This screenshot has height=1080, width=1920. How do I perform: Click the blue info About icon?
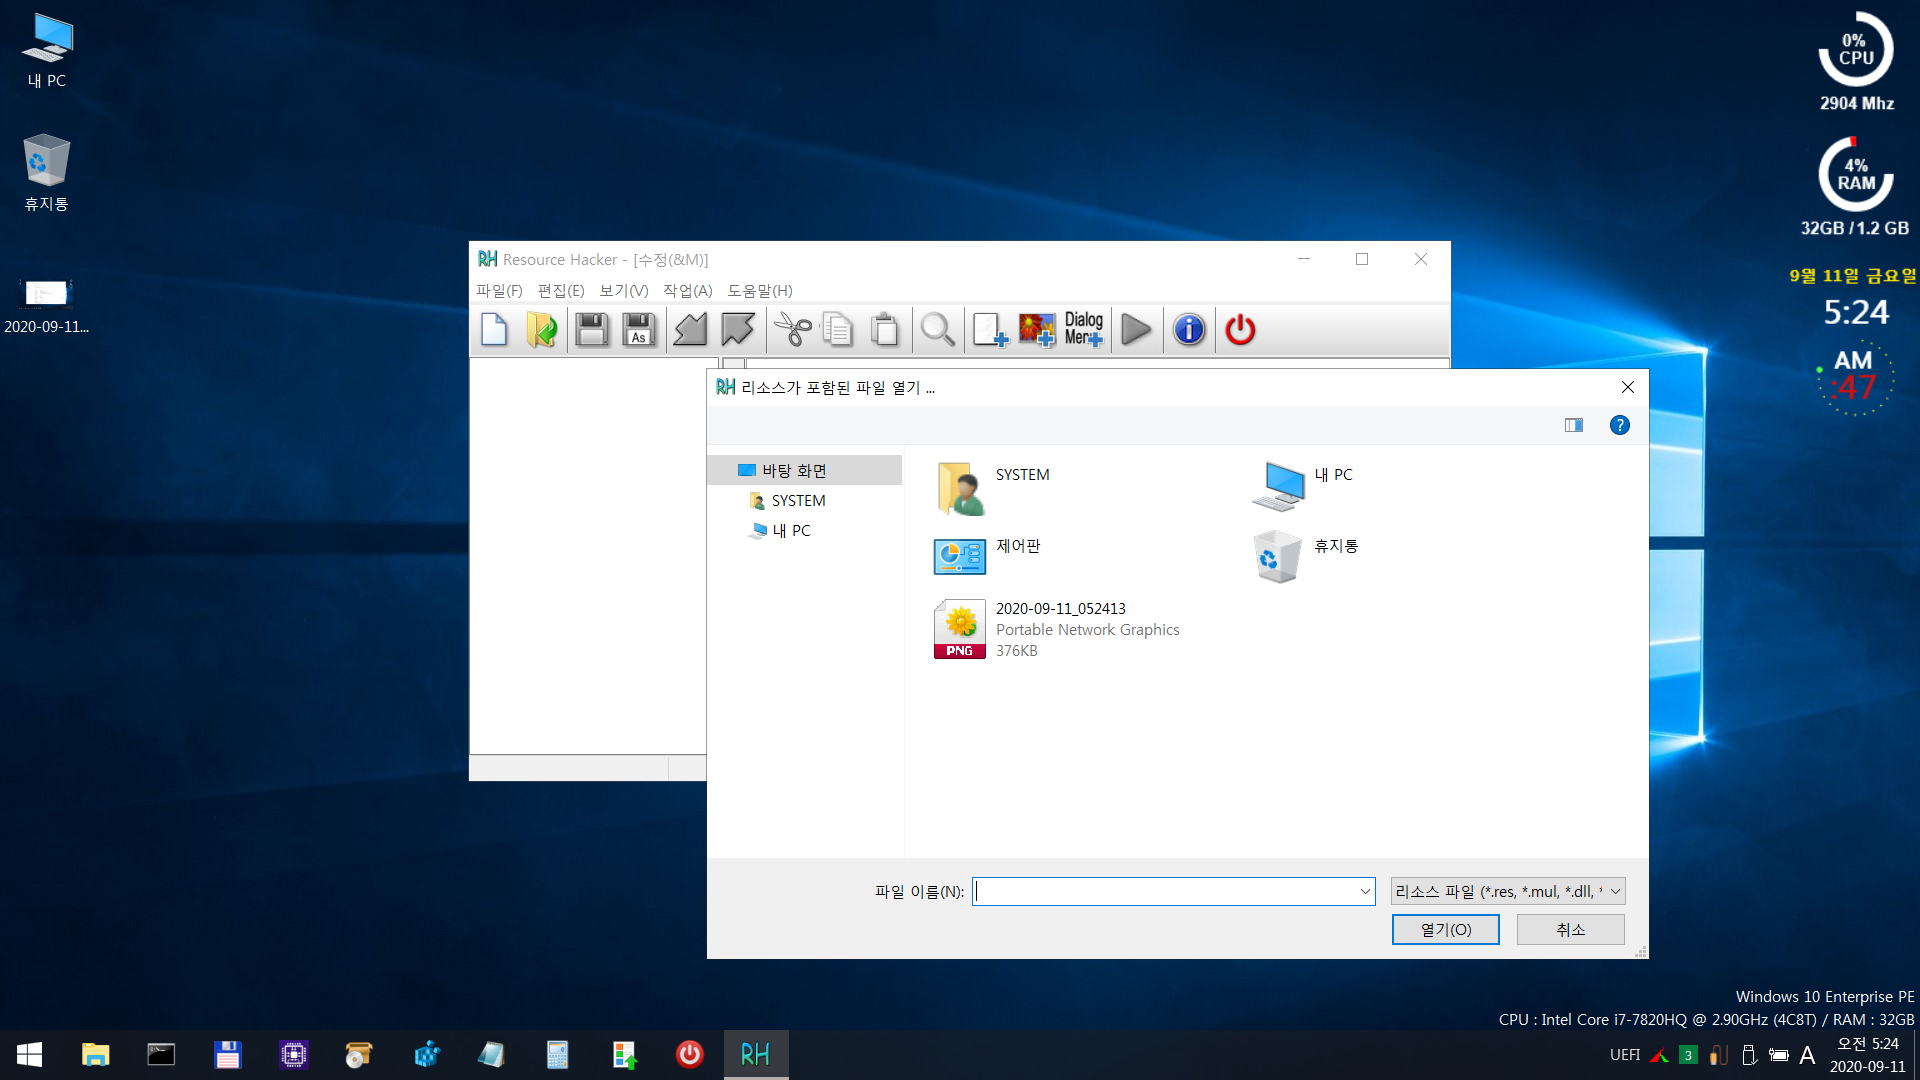pos(1189,330)
